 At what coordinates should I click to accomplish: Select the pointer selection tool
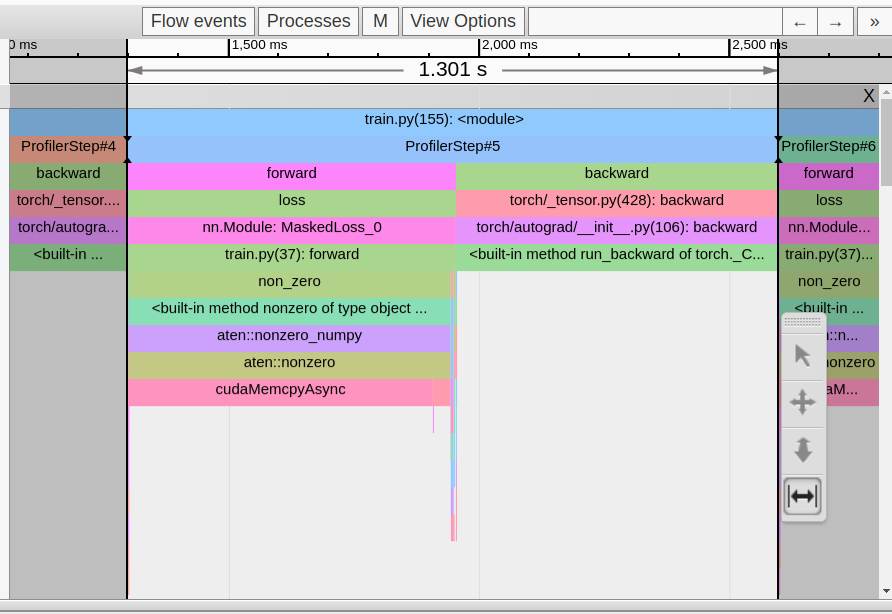tap(803, 355)
